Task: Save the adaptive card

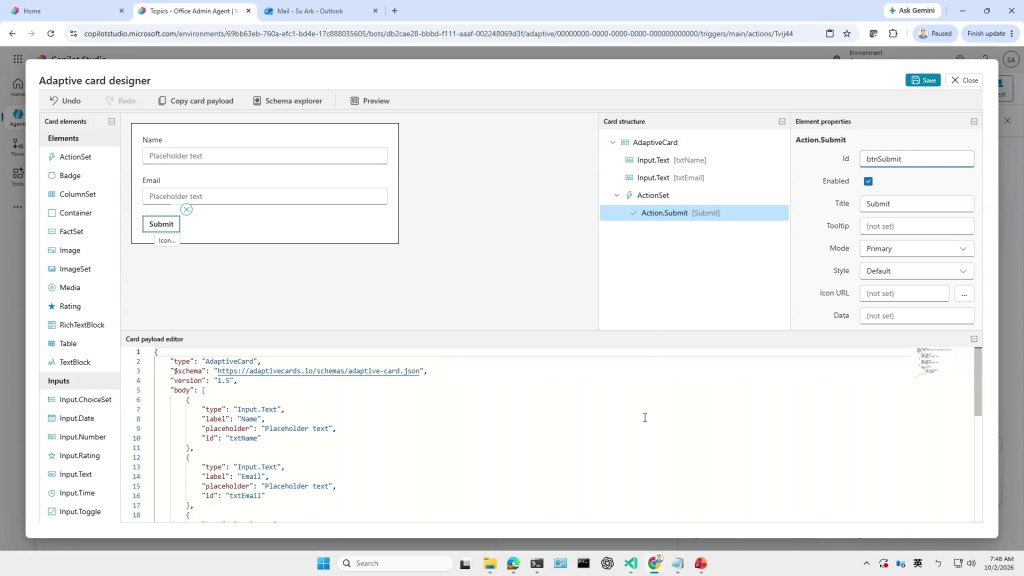Action: 923,80
